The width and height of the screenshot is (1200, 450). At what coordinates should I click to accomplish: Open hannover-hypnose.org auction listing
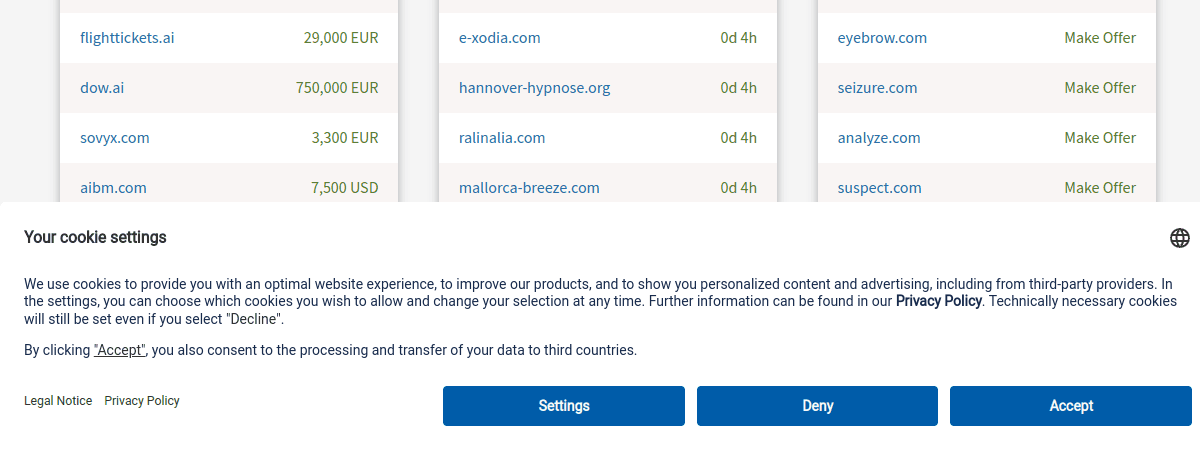pyautogui.click(x=534, y=88)
